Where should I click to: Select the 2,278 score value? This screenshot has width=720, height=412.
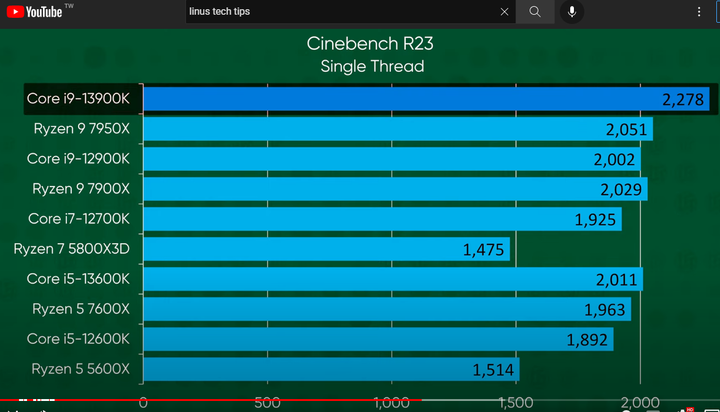[683, 100]
